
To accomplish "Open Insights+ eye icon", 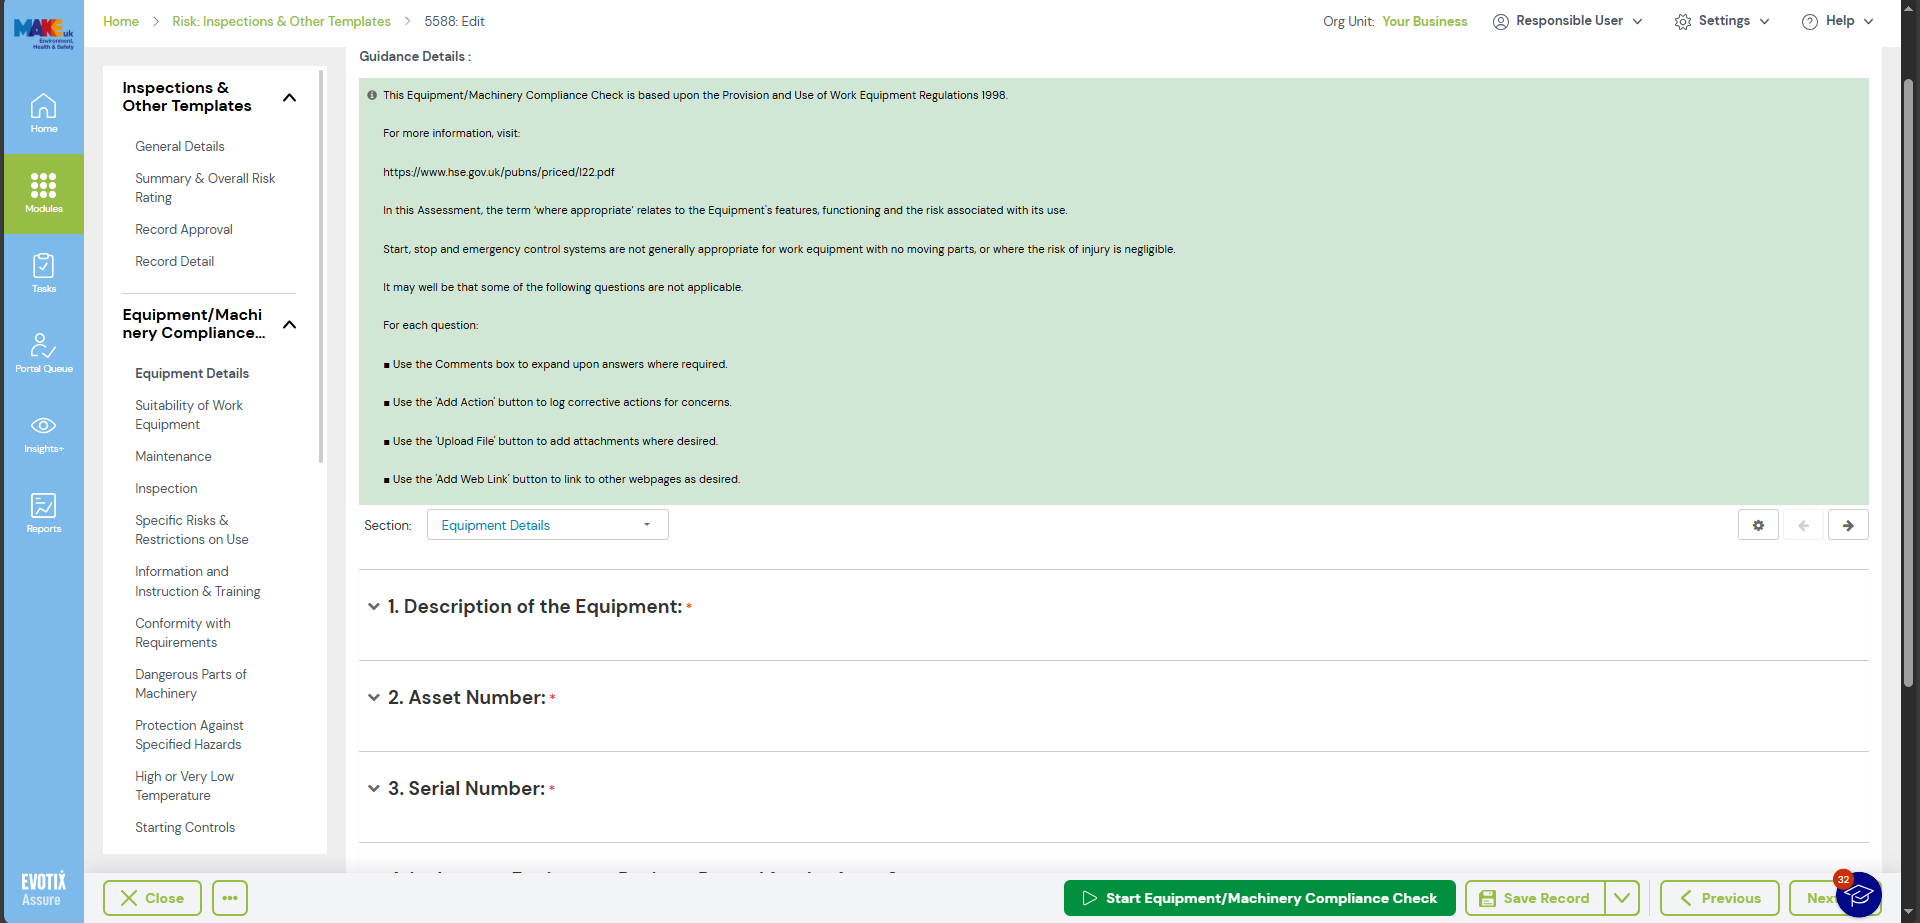I will tap(43, 433).
